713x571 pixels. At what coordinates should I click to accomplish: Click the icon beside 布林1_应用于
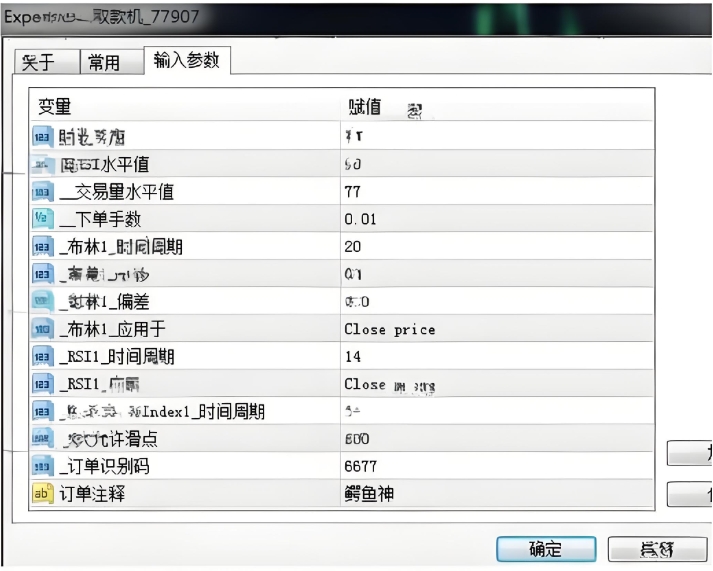pos(42,329)
